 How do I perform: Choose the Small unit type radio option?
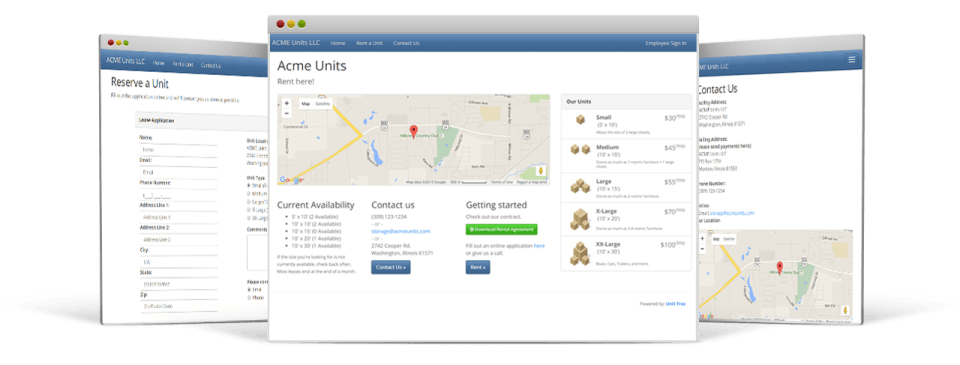(x=248, y=185)
